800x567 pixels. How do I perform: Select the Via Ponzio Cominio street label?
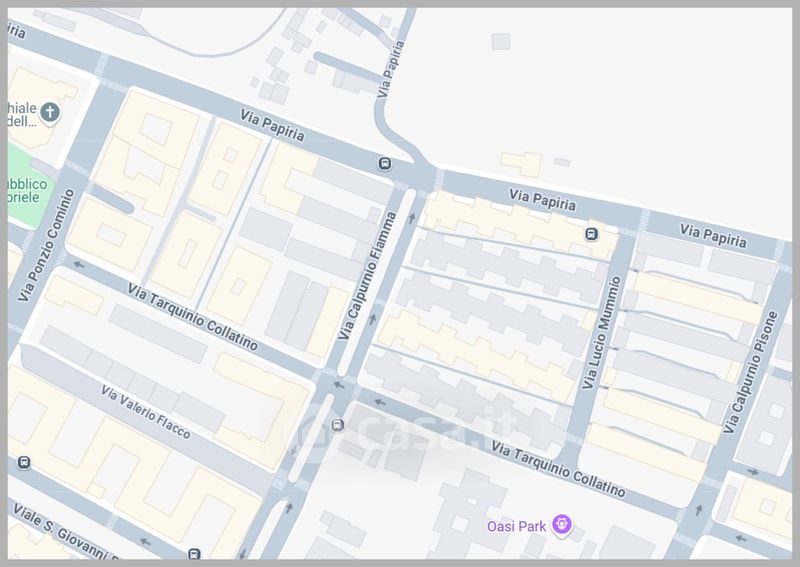point(46,245)
